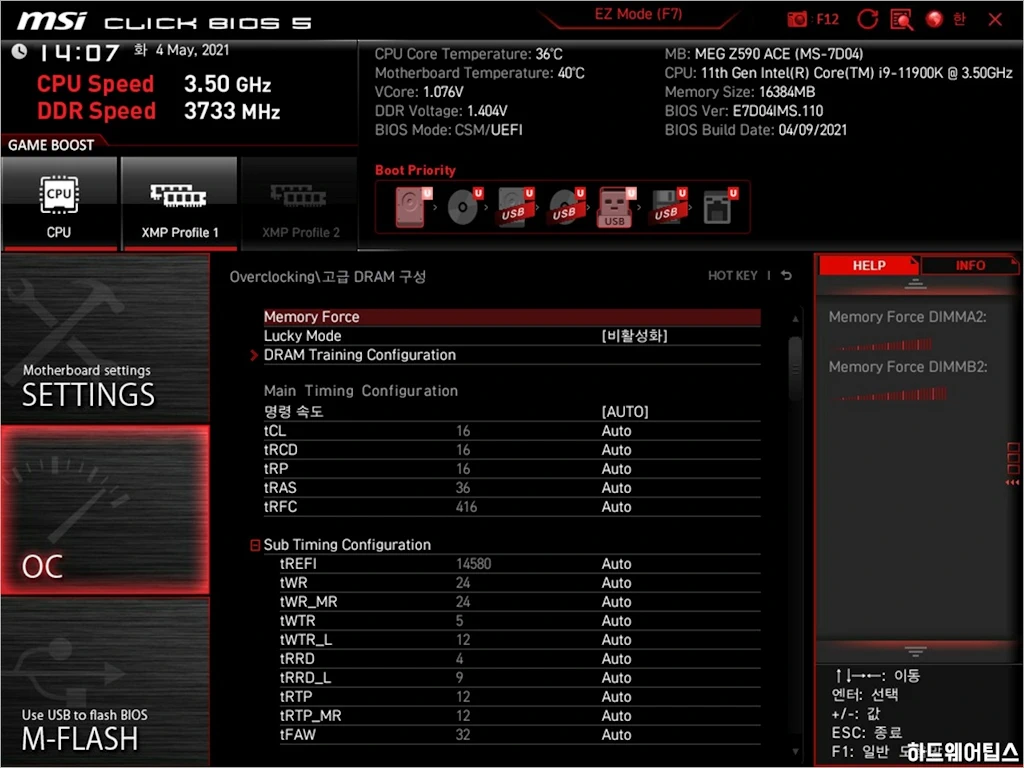
Task: Close the BIOS with the X button
Action: (995, 20)
